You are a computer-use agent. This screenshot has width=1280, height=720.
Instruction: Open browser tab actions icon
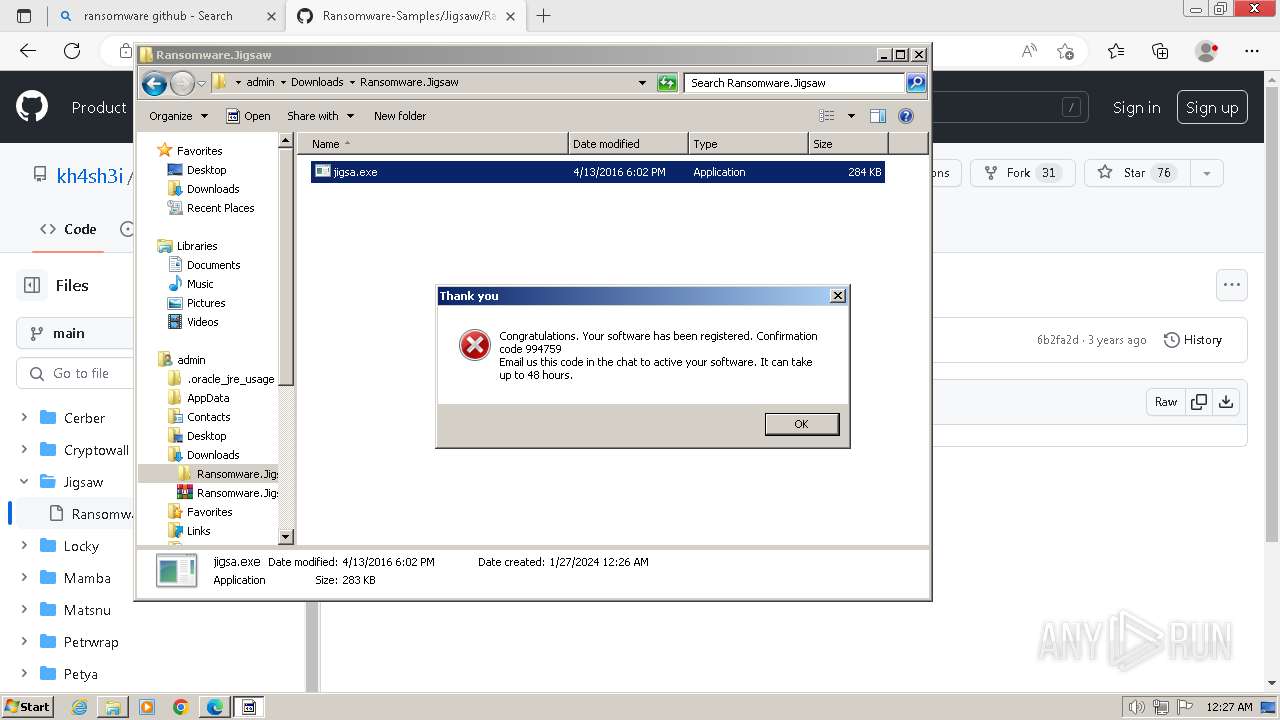tap(24, 16)
